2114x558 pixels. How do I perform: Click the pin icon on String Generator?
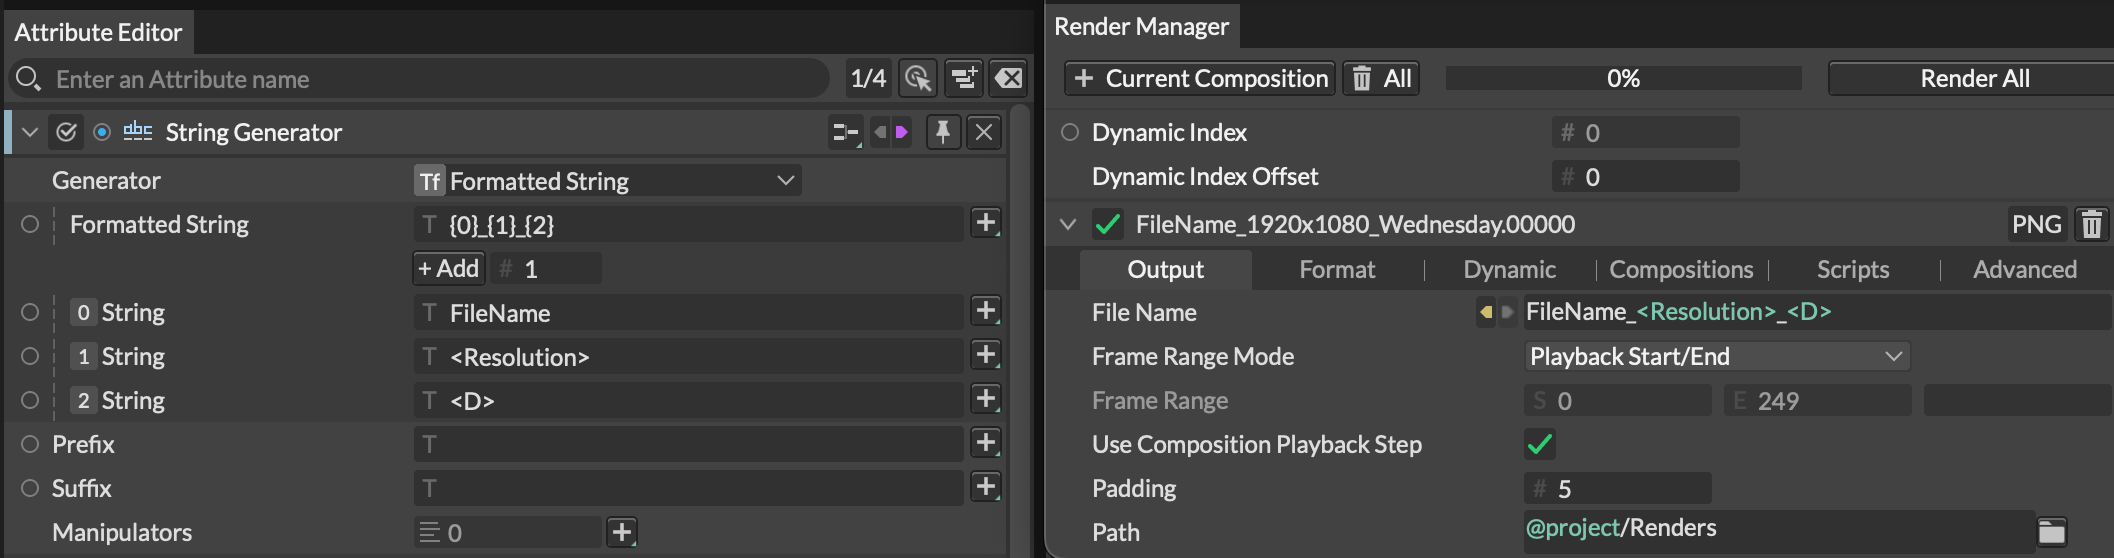tap(942, 132)
